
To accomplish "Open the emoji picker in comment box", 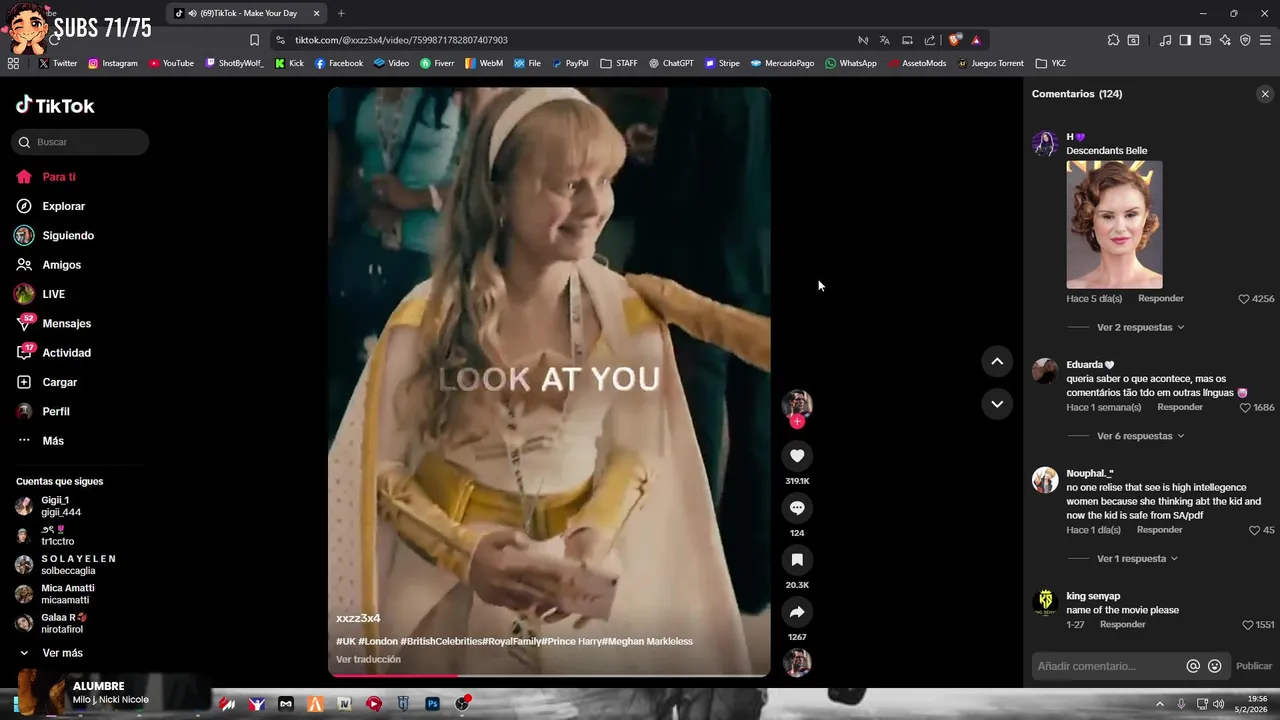I will click(x=1215, y=666).
